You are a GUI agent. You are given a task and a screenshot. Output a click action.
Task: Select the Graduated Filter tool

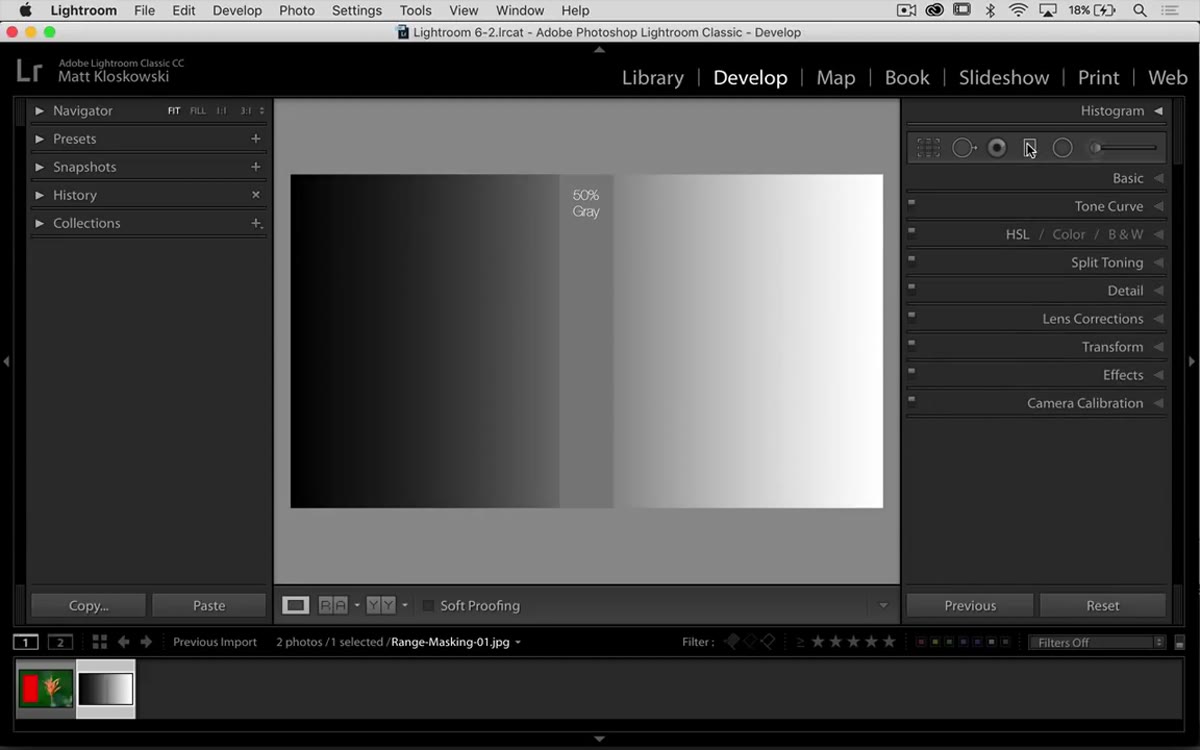(1030, 148)
